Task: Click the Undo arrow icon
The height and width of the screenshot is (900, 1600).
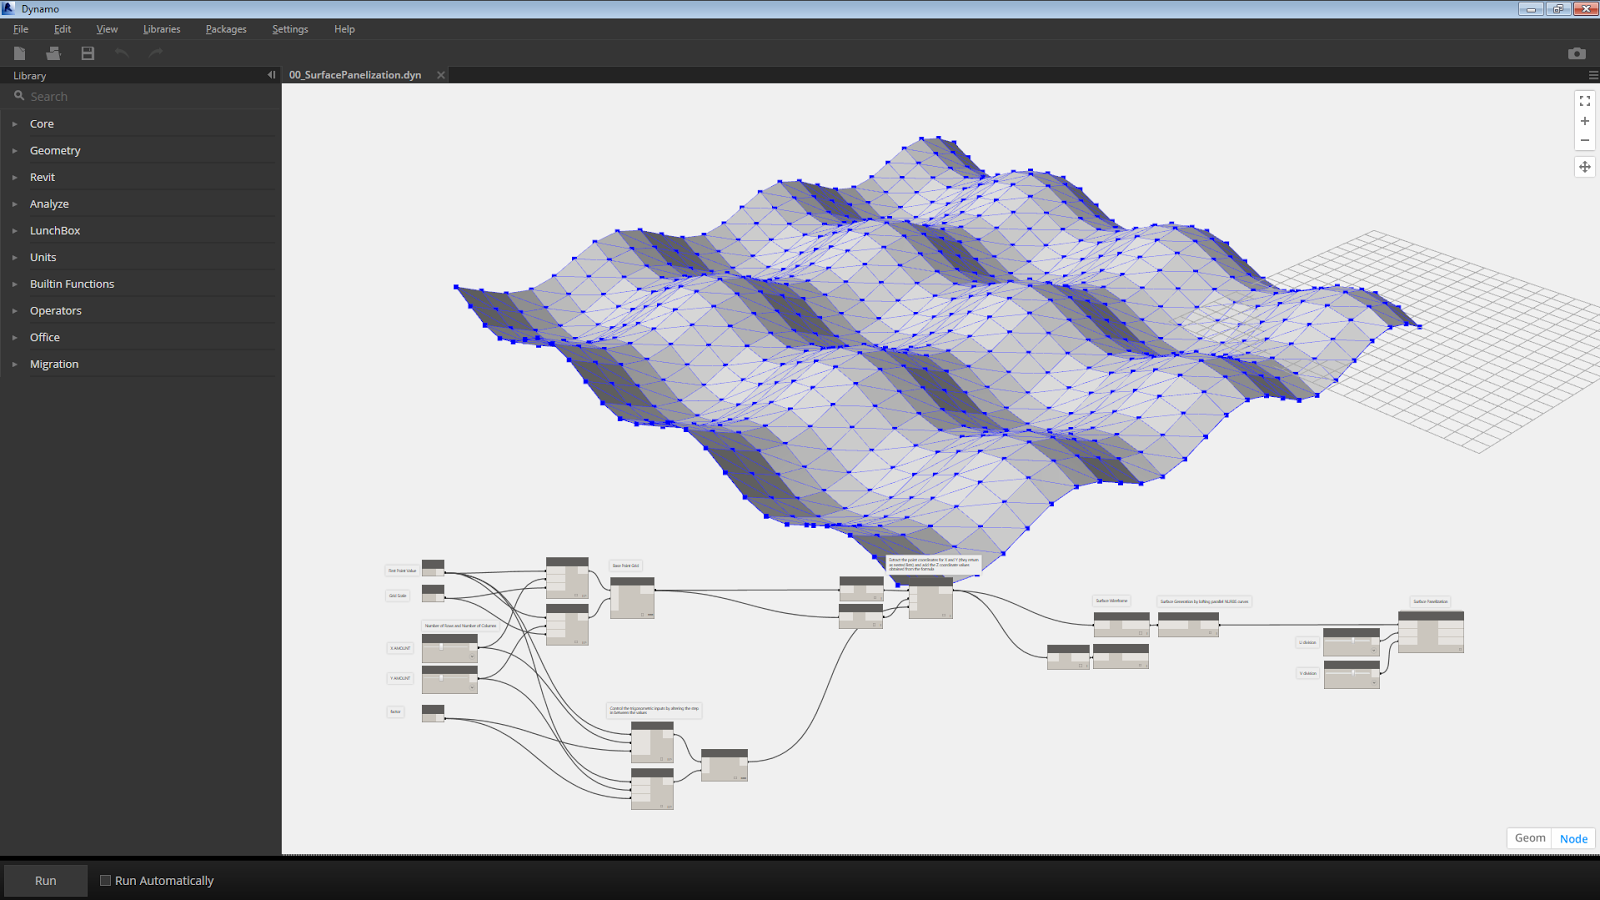Action: (x=121, y=53)
